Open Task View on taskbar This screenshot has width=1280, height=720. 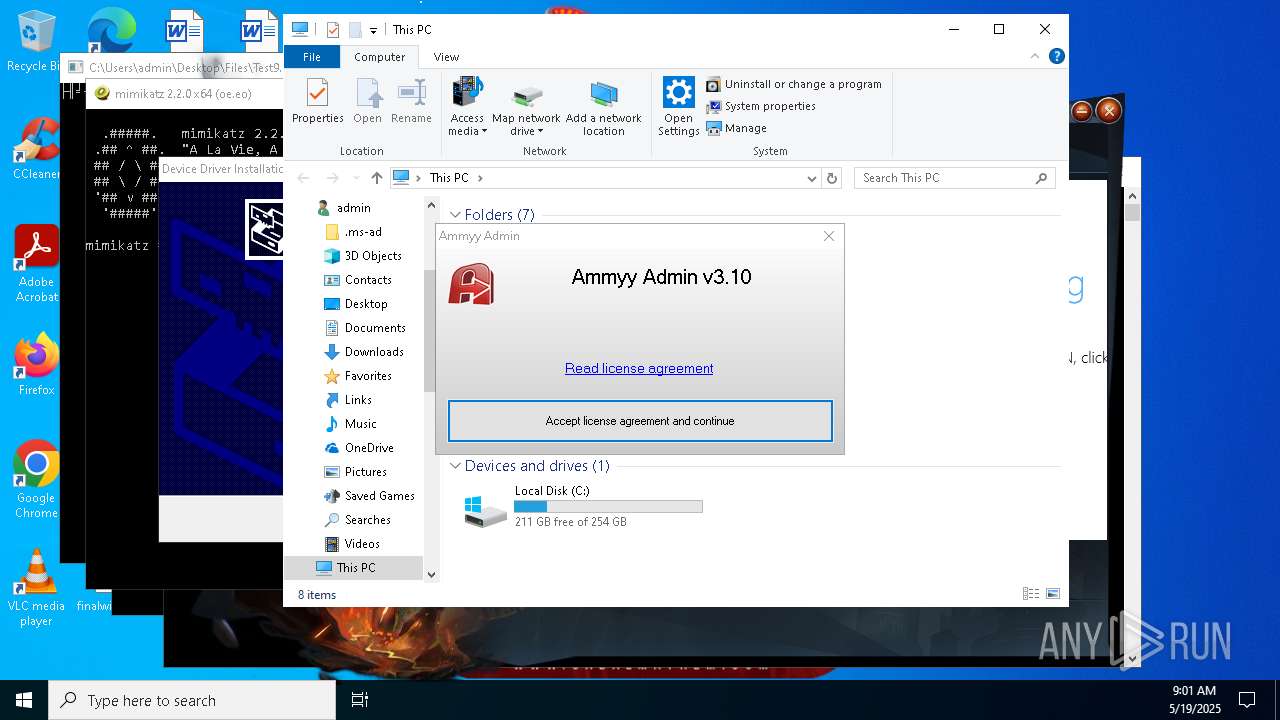tap(360, 700)
